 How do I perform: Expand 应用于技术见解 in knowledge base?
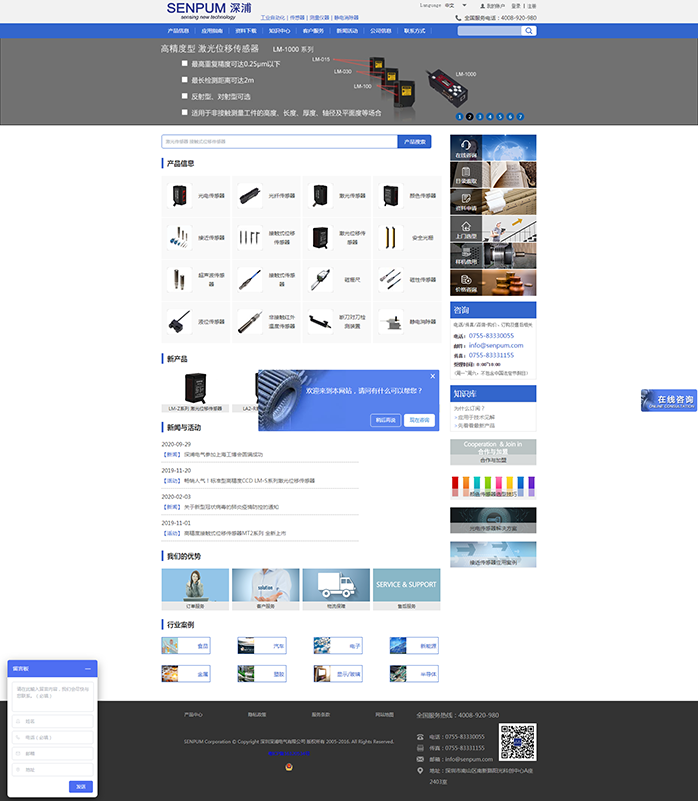[x=477, y=416]
